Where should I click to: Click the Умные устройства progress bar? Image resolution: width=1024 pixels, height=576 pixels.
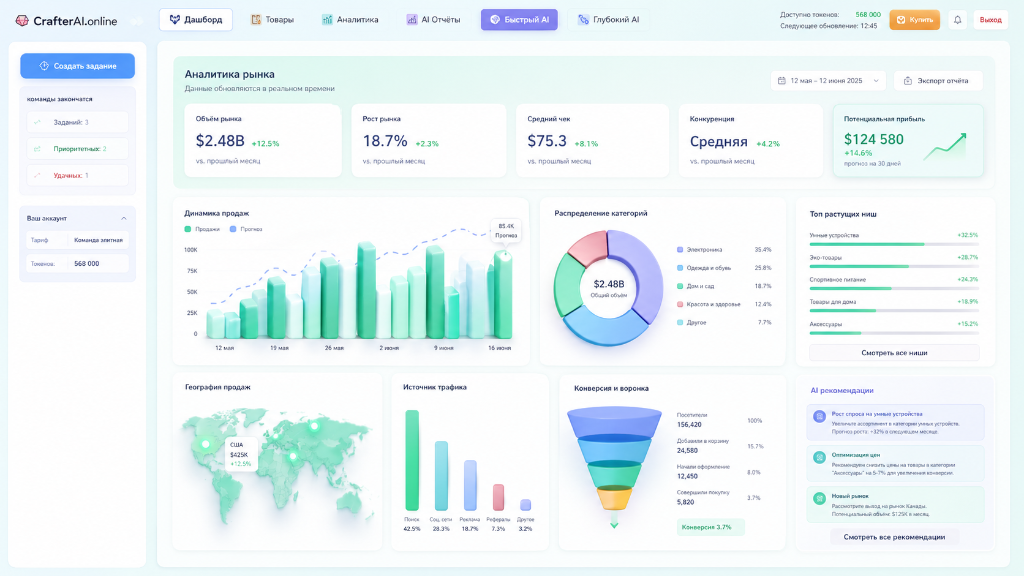[894, 244]
